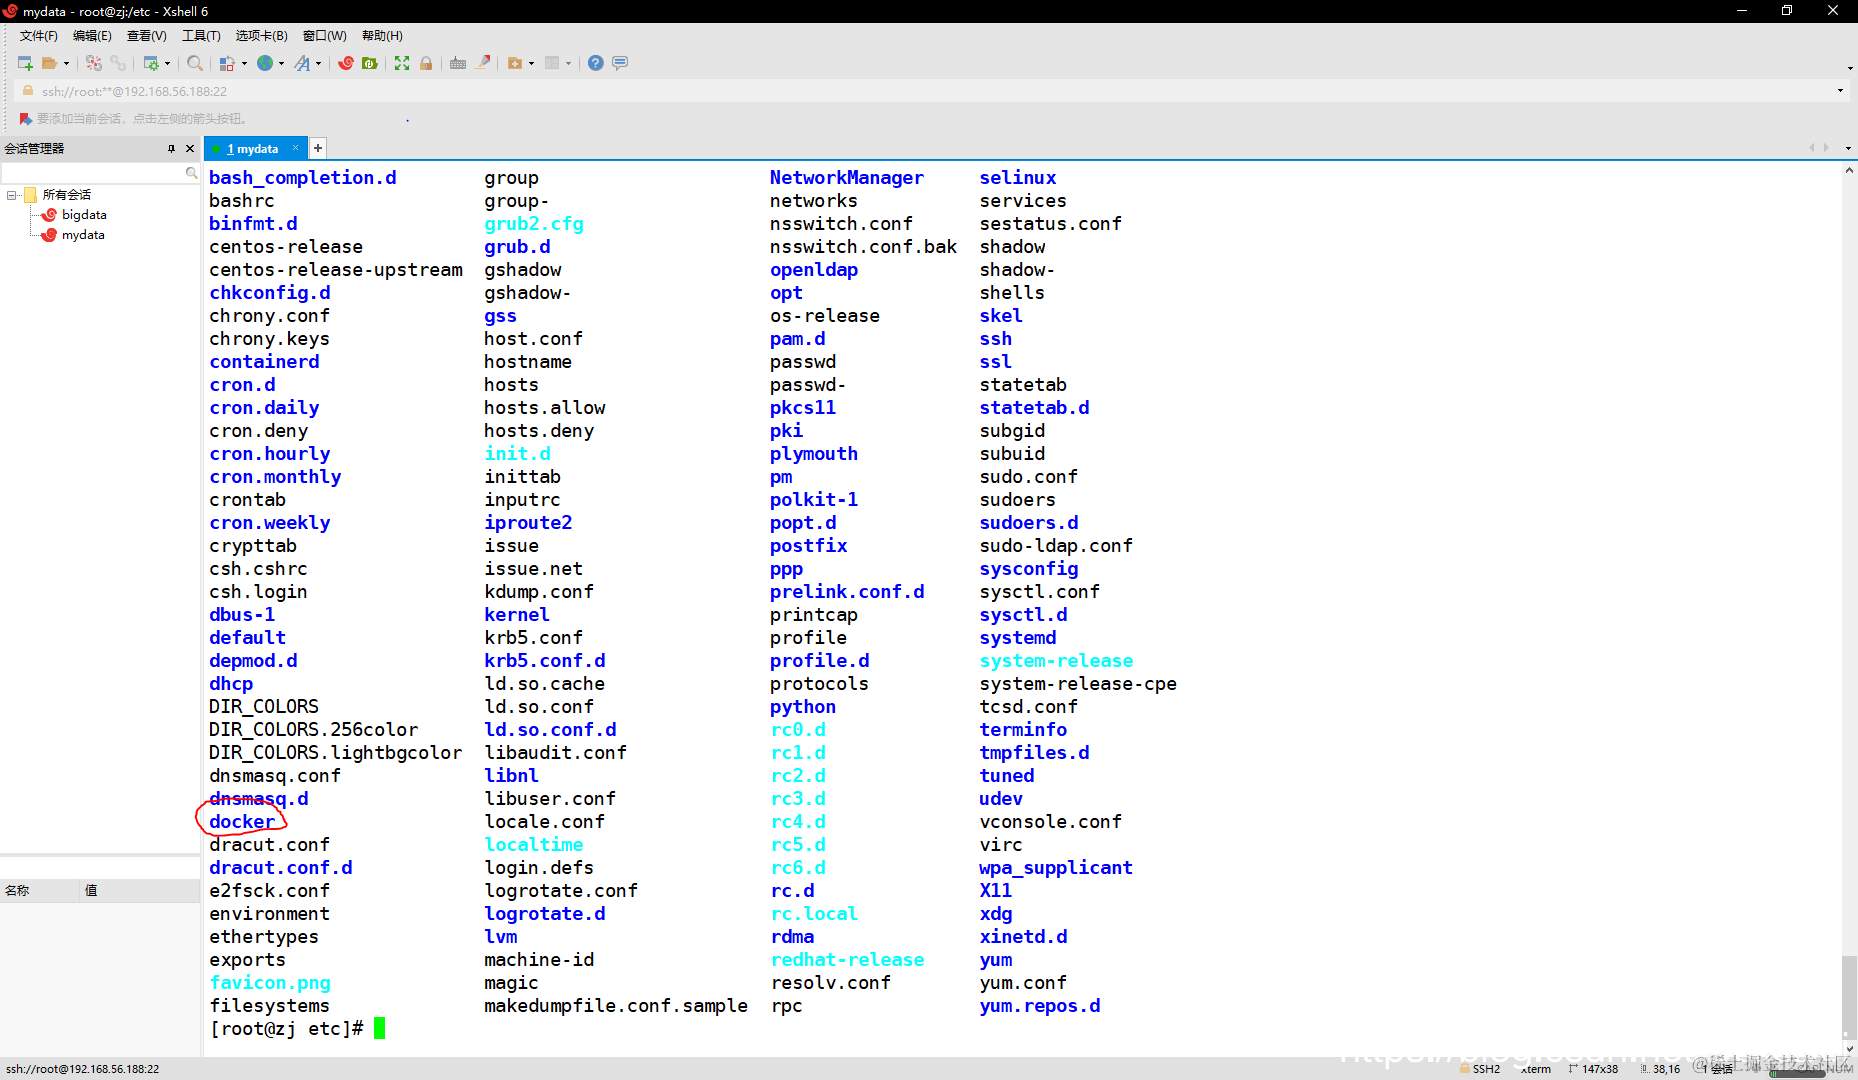Screen dimensions: 1858x1080
Task: Open the Find magnifier tool
Action: tap(195, 63)
